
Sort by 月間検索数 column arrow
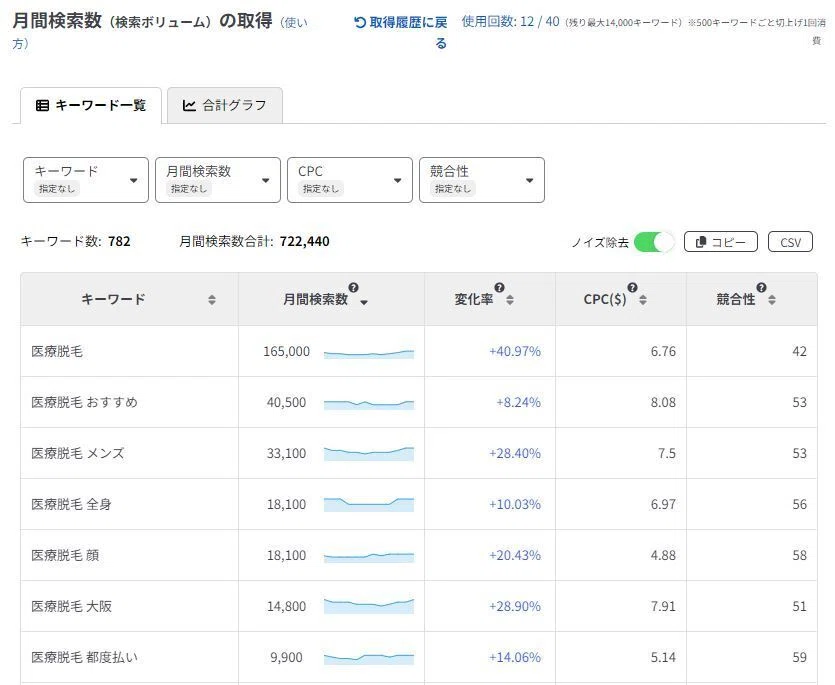(364, 303)
